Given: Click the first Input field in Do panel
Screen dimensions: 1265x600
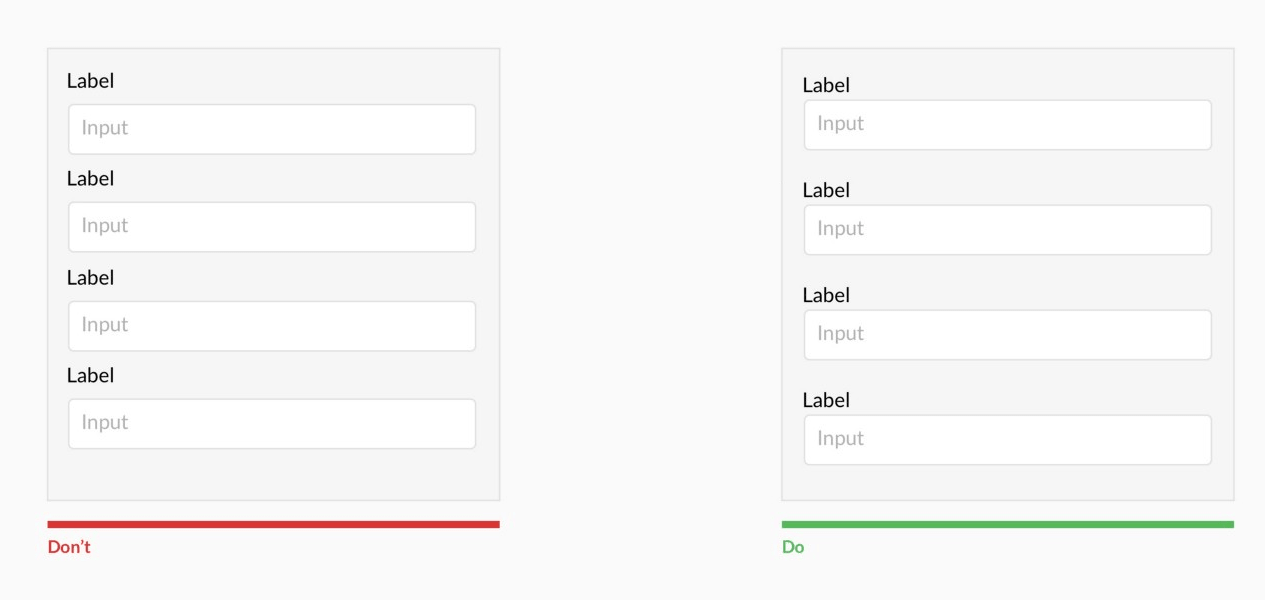Looking at the screenshot, I should click(x=1007, y=123).
